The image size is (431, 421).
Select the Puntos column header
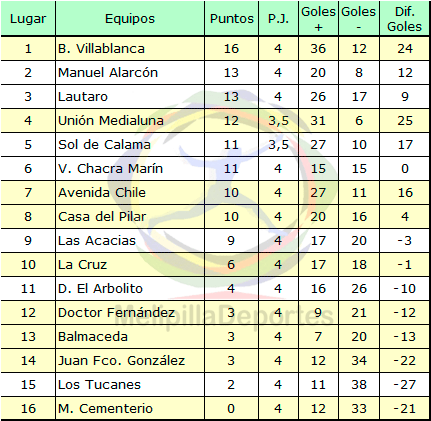tap(232, 19)
